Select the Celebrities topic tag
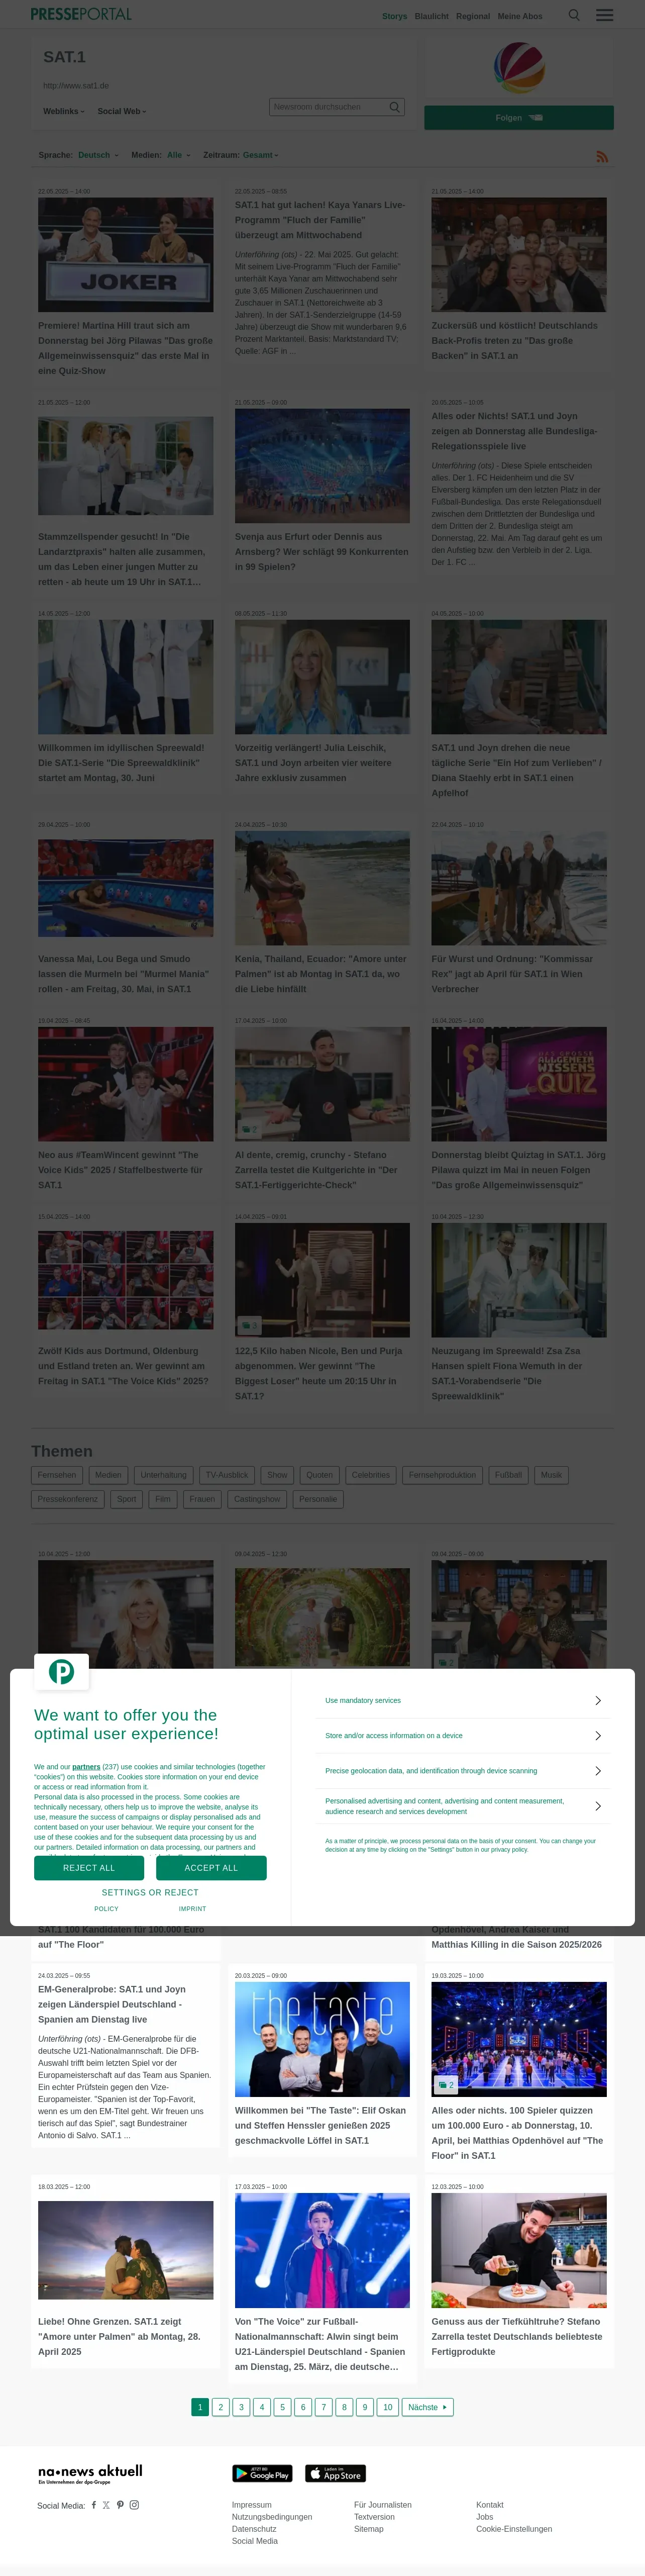645x2576 pixels. (x=371, y=1475)
